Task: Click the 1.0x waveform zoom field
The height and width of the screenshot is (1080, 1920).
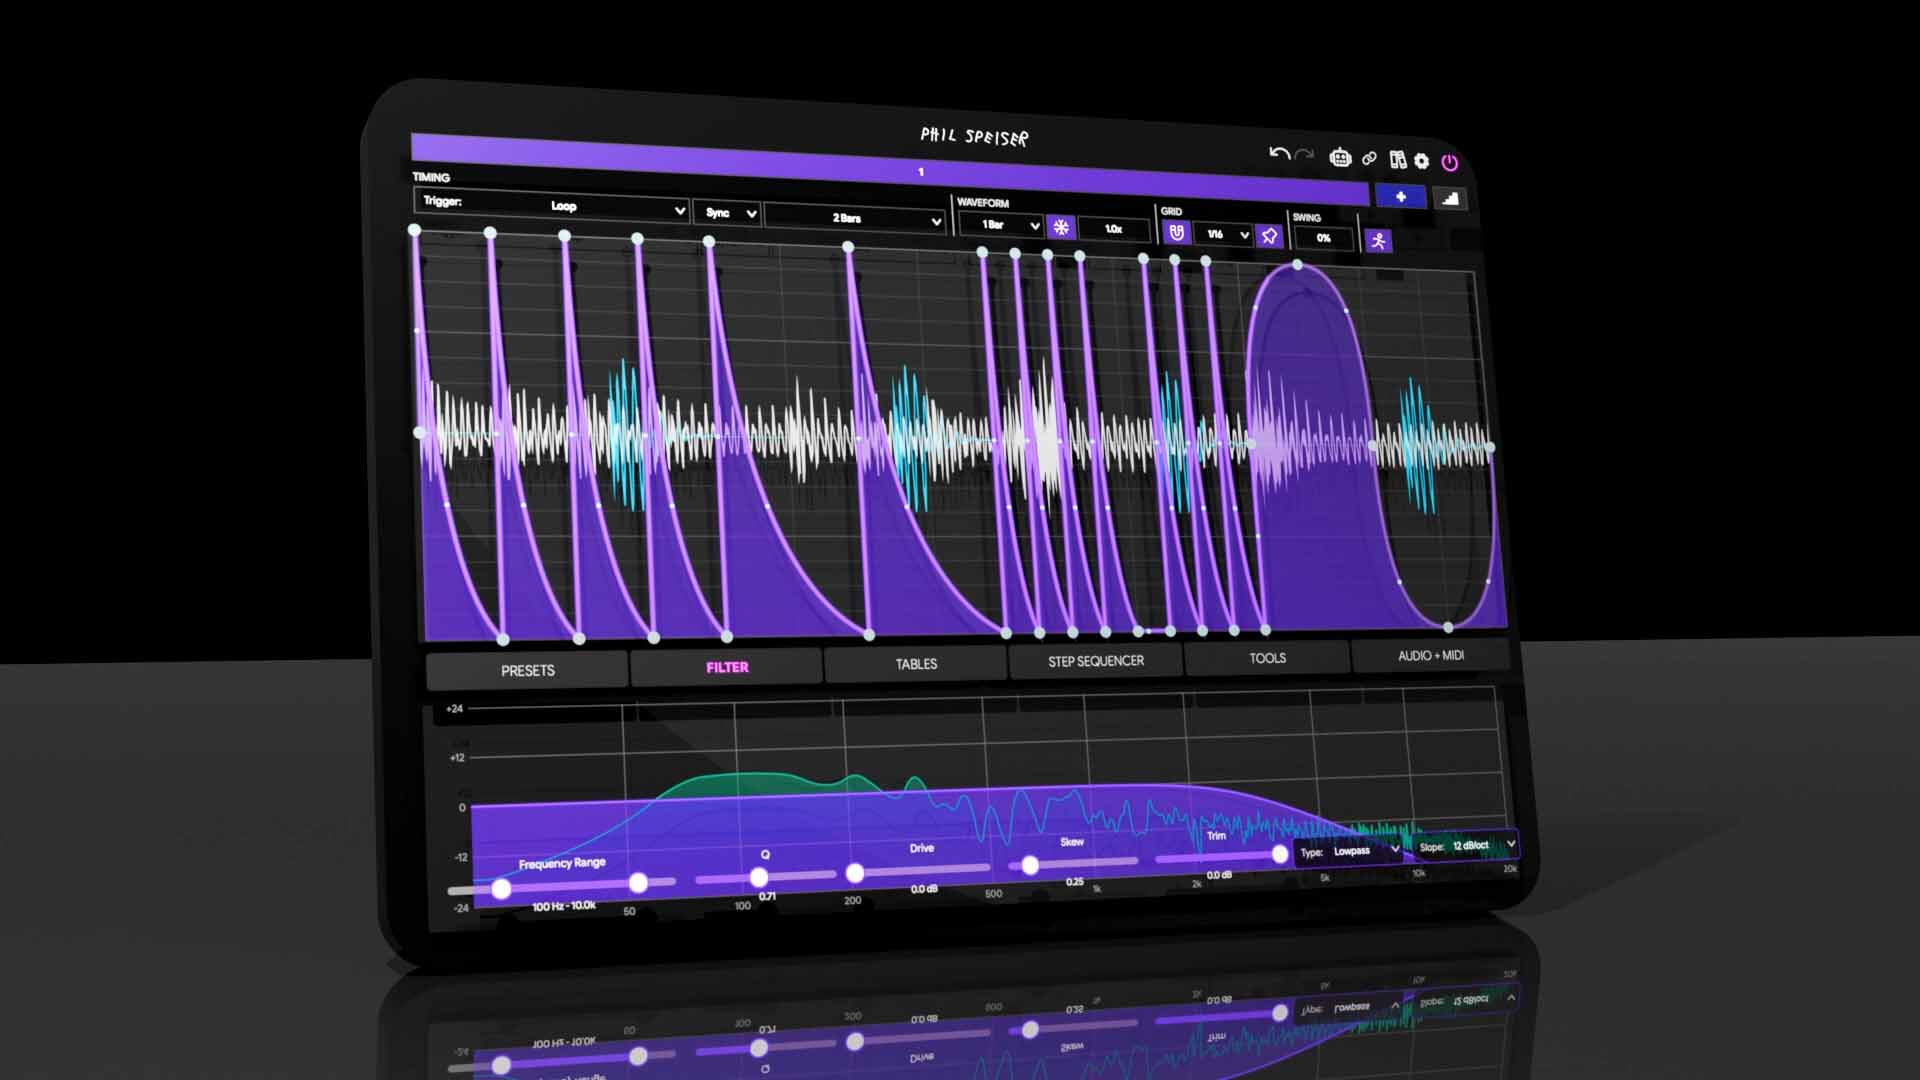Action: point(1113,229)
